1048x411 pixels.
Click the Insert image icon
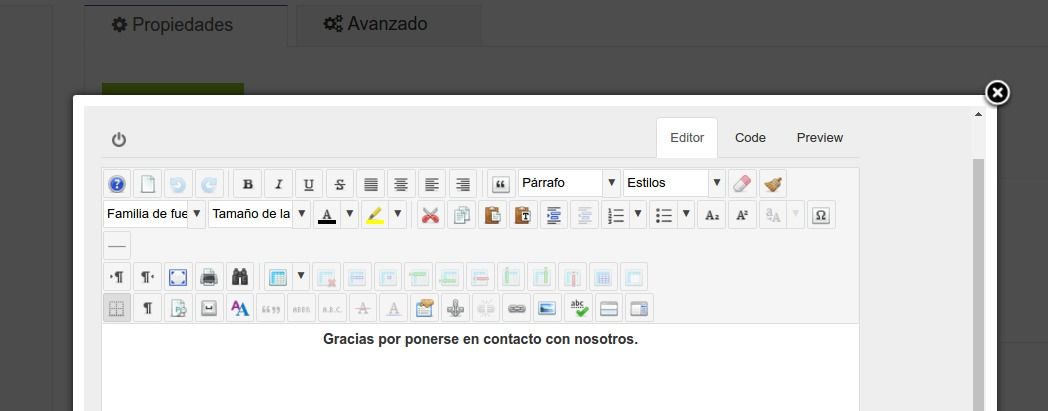547,307
